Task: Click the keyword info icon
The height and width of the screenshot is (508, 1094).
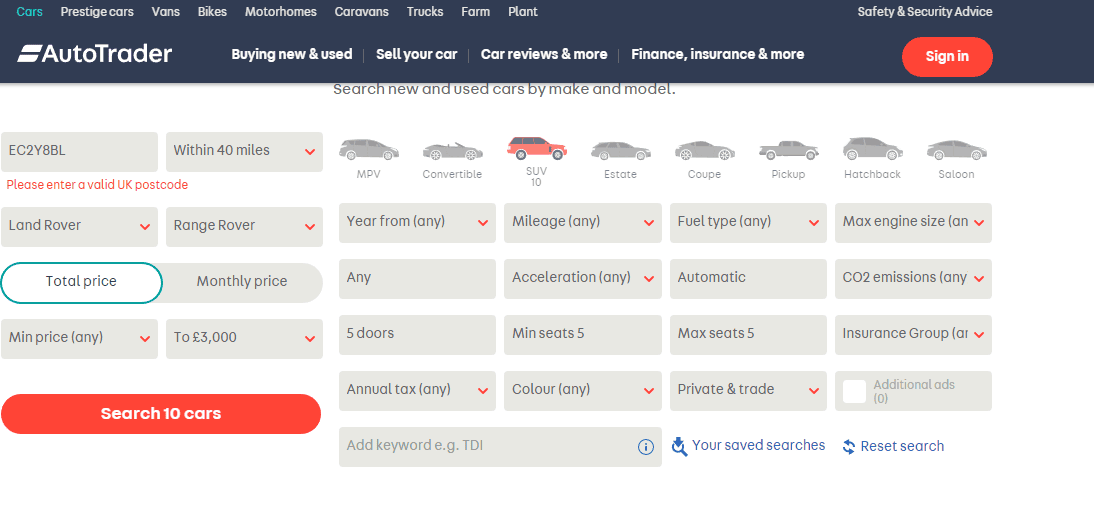Action: pyautogui.click(x=646, y=447)
